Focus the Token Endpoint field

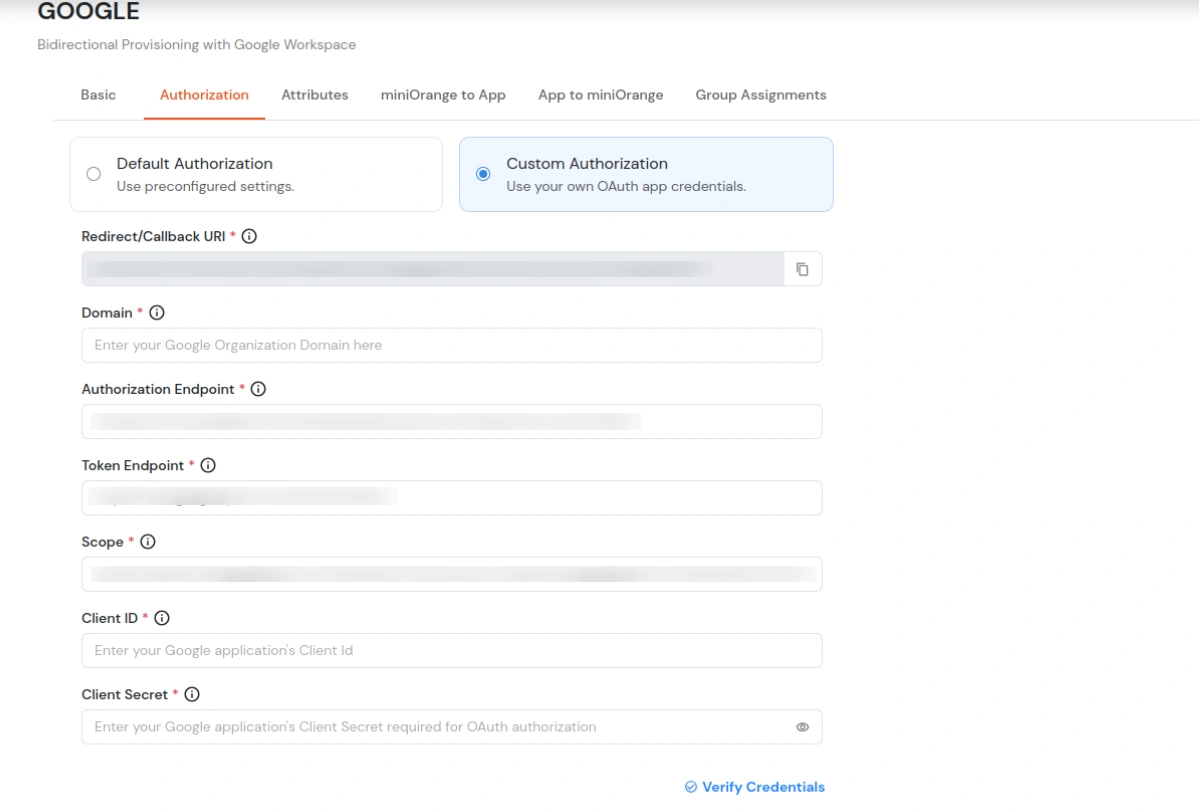tap(452, 499)
